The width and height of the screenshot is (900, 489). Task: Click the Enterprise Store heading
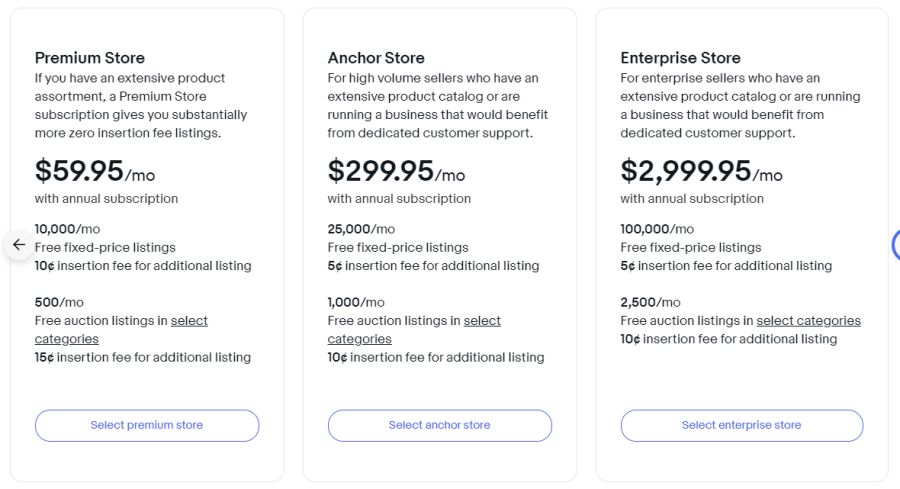coord(680,58)
